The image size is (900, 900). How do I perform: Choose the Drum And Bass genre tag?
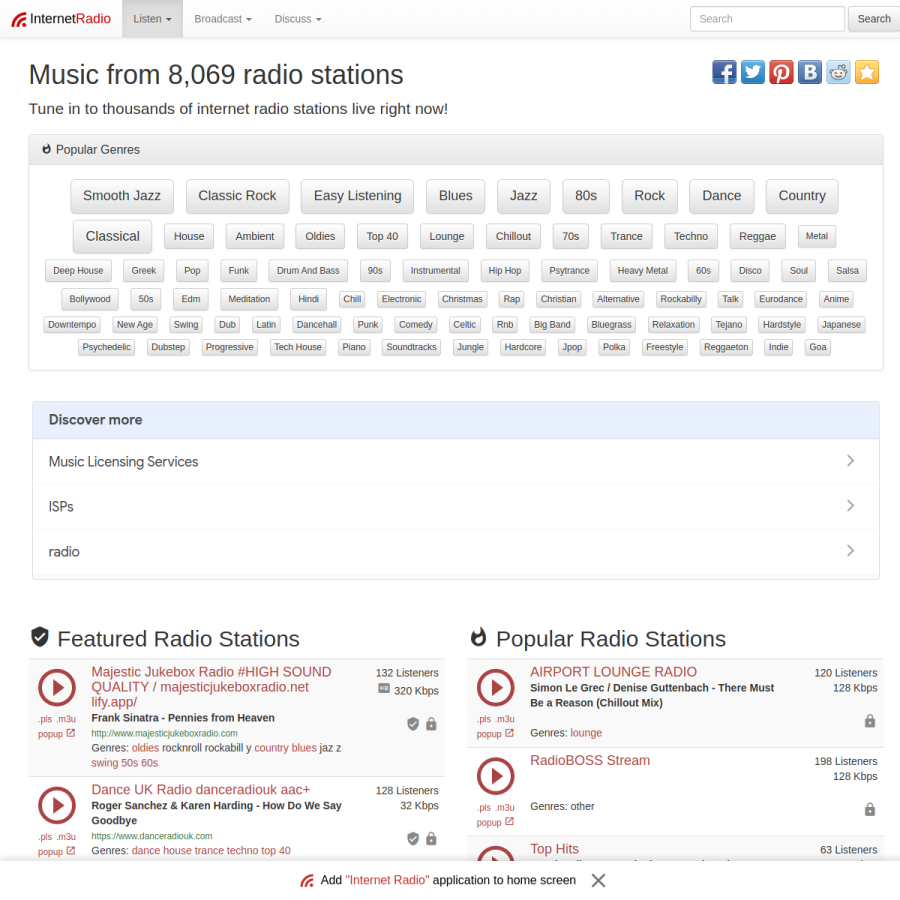[308, 270]
